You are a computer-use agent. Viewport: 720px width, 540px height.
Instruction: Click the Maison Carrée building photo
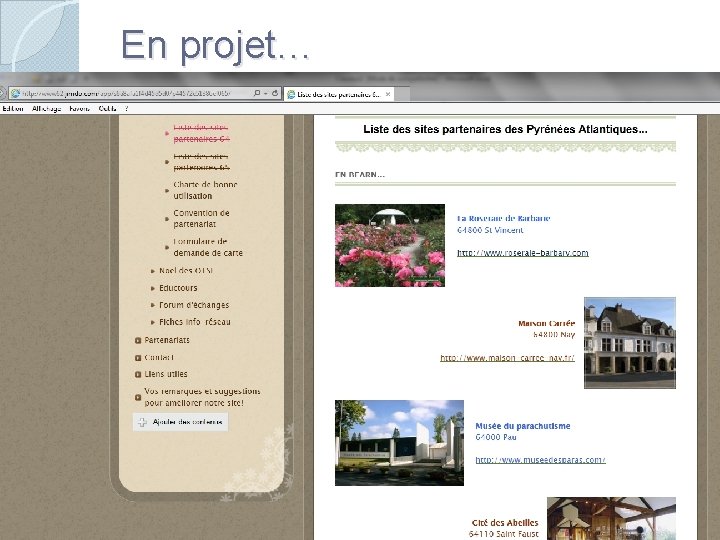coord(630,343)
